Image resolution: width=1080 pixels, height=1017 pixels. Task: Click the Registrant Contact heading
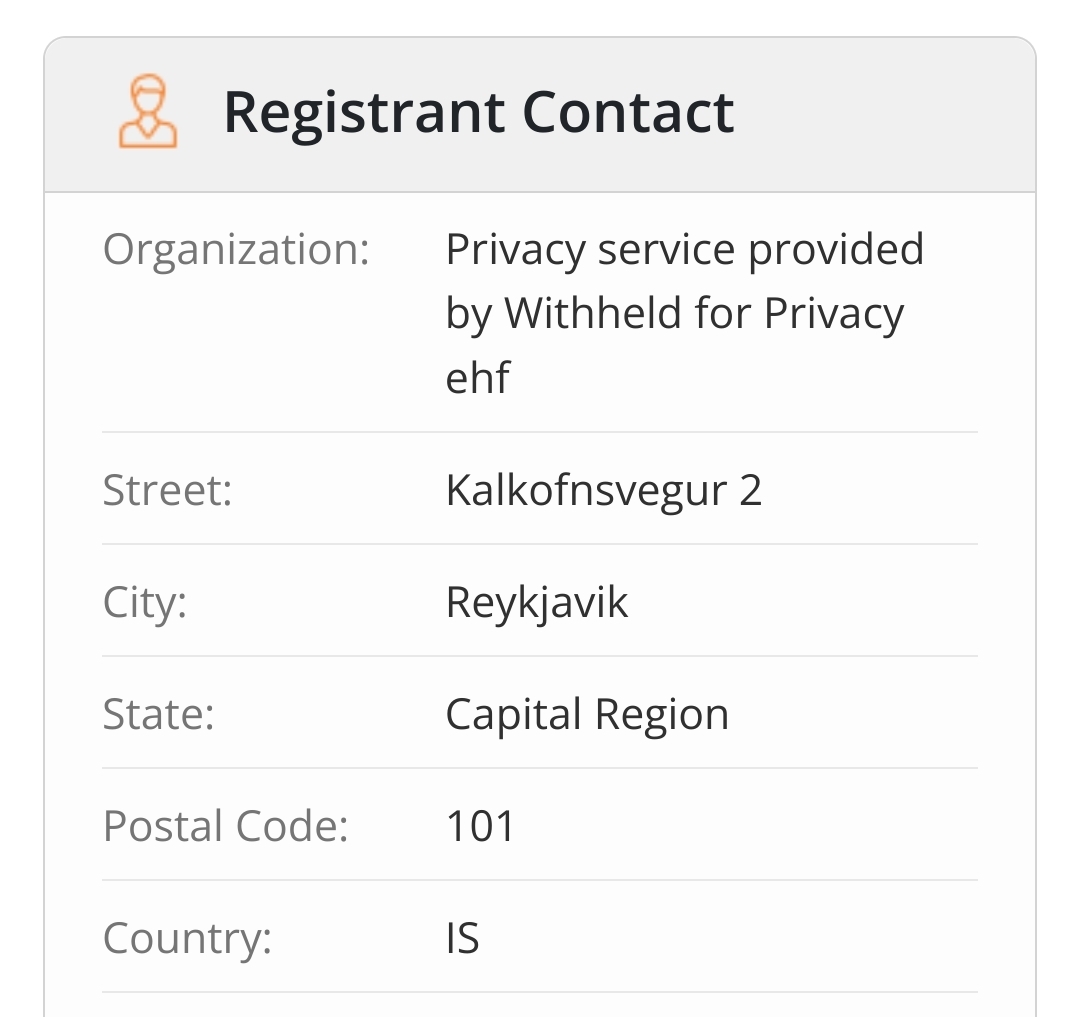click(x=479, y=113)
